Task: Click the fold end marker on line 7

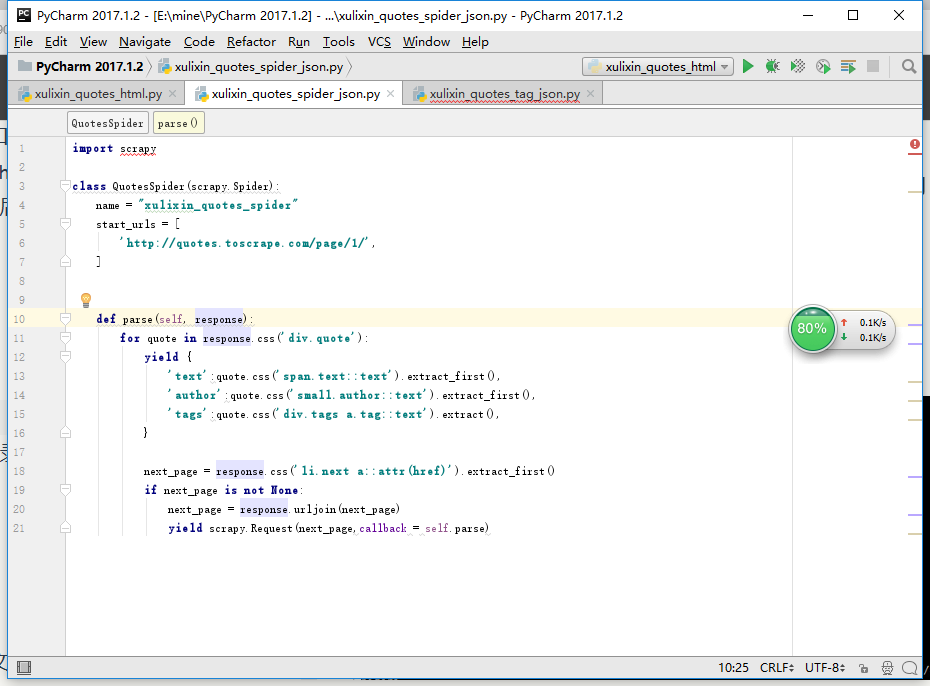Action: 65,261
